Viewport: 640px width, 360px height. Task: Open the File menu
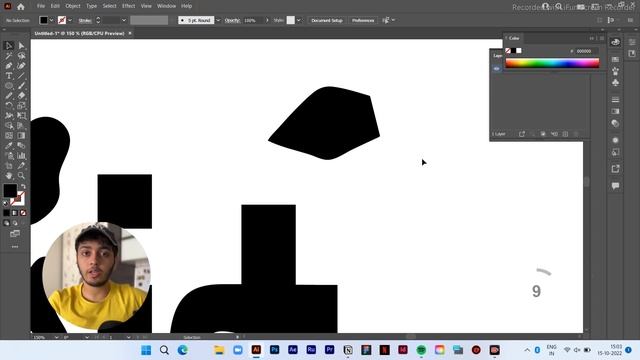[x=41, y=6]
